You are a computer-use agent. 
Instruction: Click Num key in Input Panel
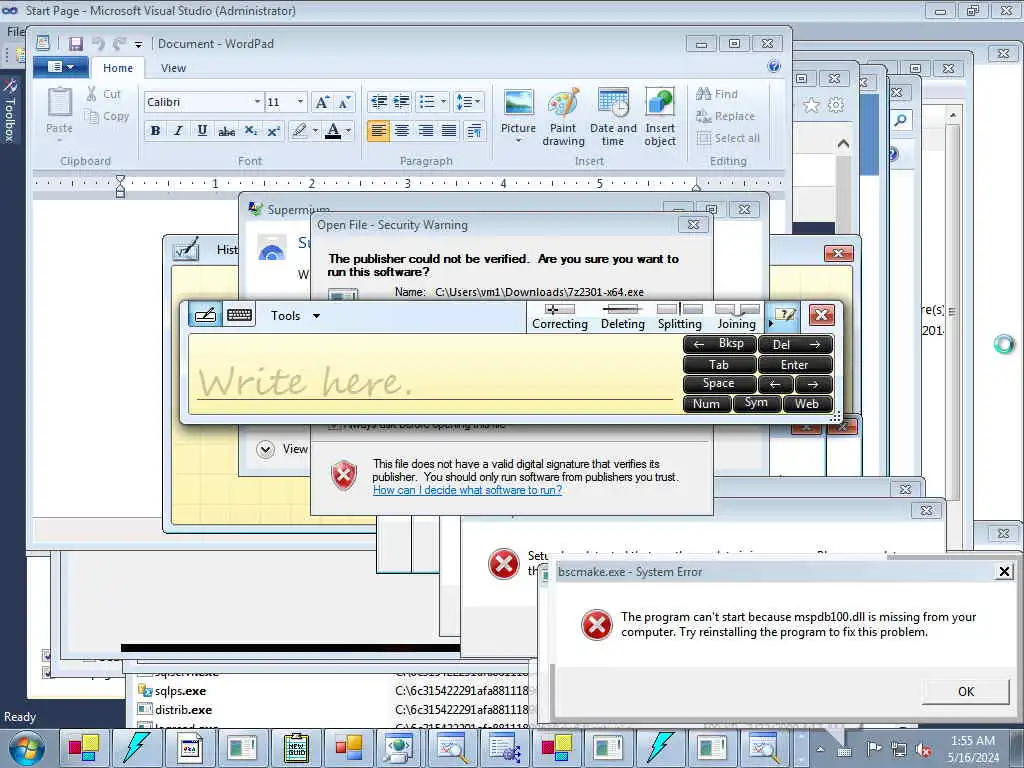click(706, 404)
